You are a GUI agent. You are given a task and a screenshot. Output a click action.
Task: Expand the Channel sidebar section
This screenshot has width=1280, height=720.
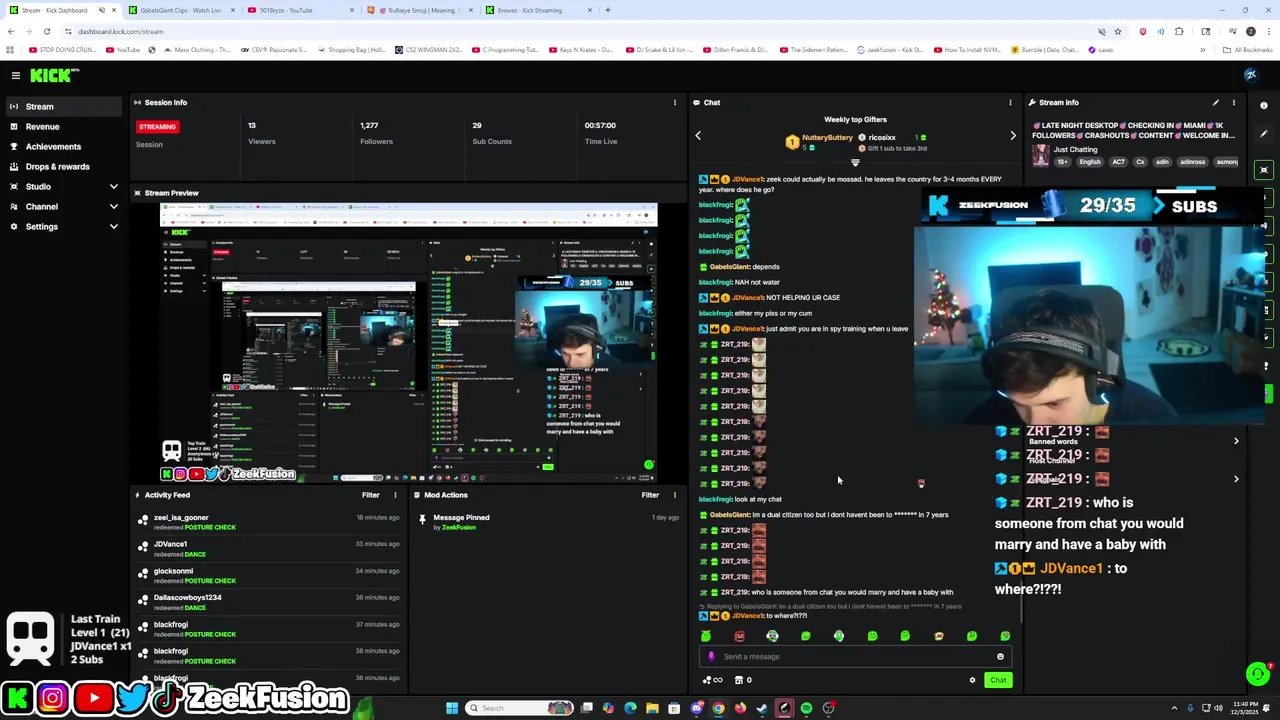[x=113, y=207]
